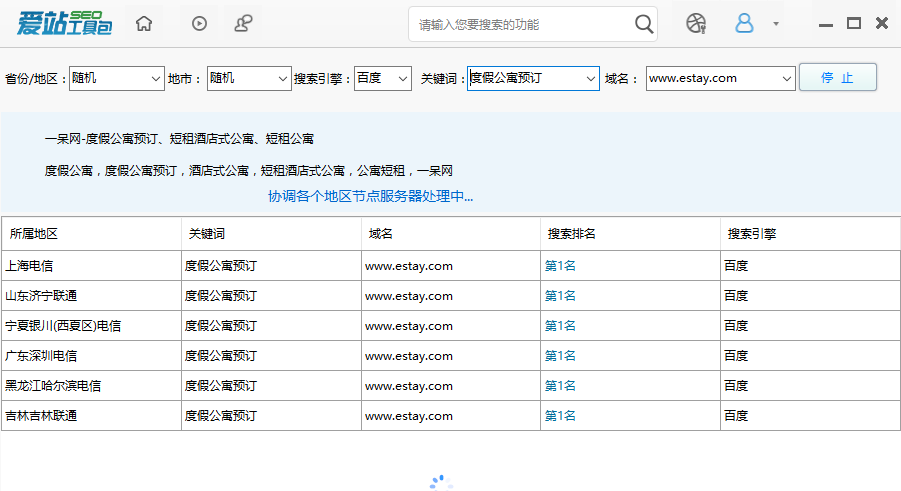This screenshot has width=901, height=491.
Task: Select the 吉林吉林联通 table row
Action: pyautogui.click(x=90, y=416)
